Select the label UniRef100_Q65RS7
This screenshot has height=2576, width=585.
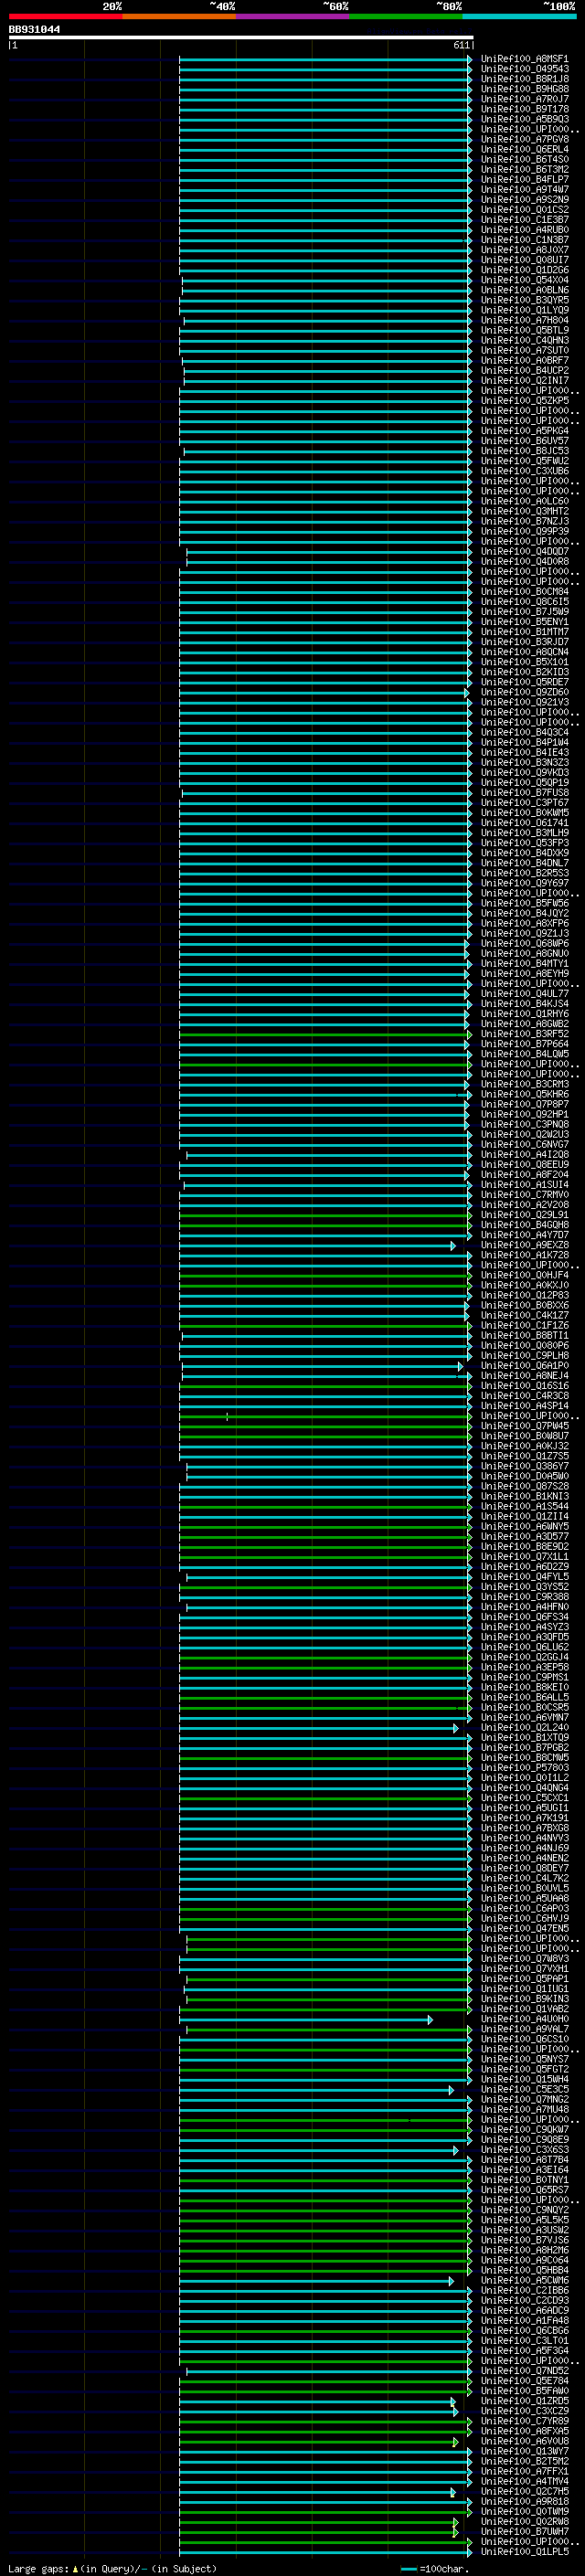[x=524, y=2190]
